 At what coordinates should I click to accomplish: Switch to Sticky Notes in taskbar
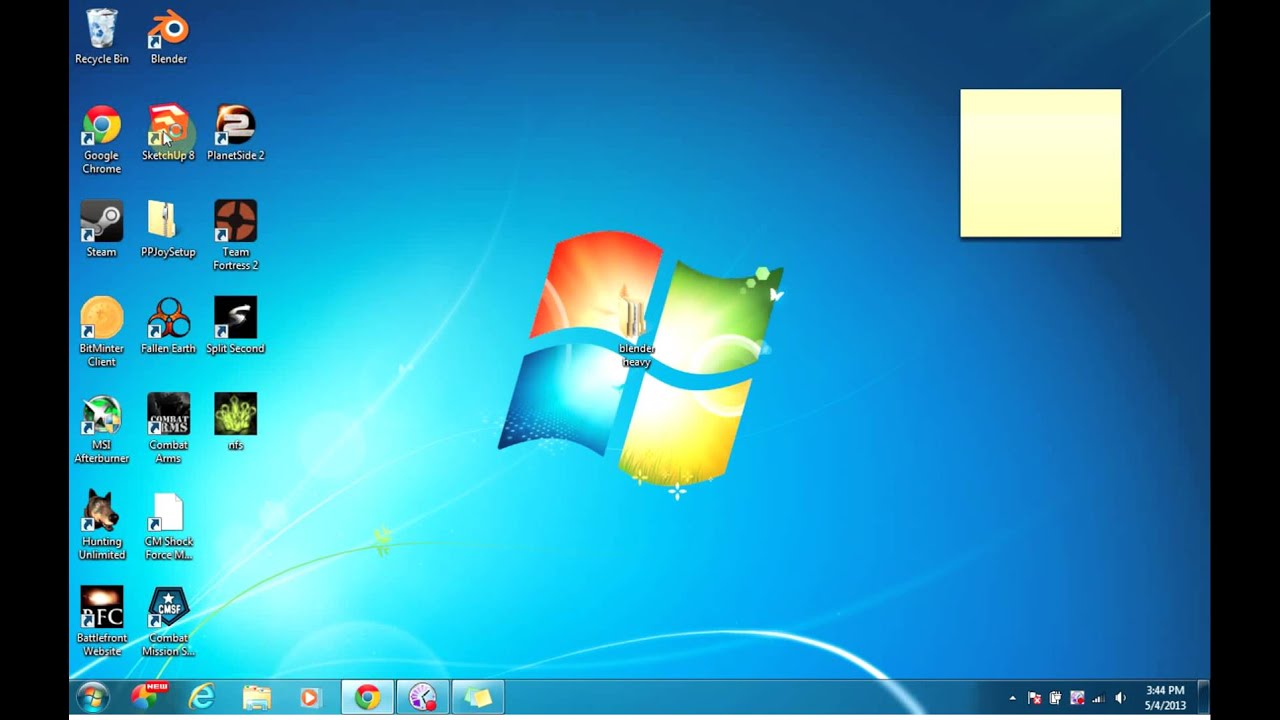[478, 698]
